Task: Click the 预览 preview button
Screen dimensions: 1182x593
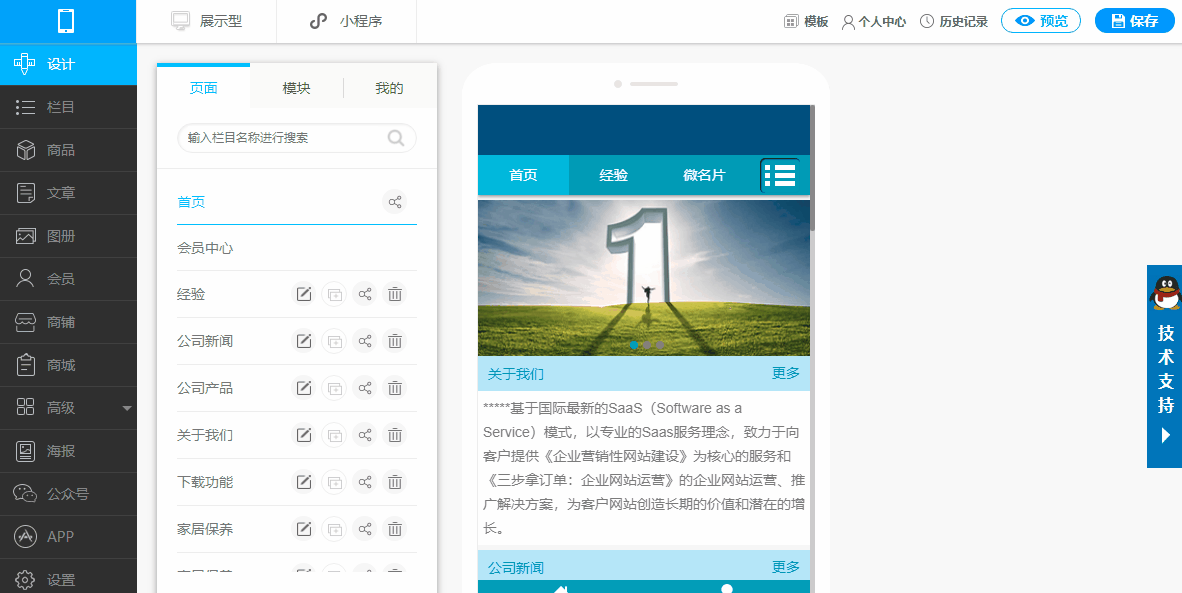Action: [1041, 21]
